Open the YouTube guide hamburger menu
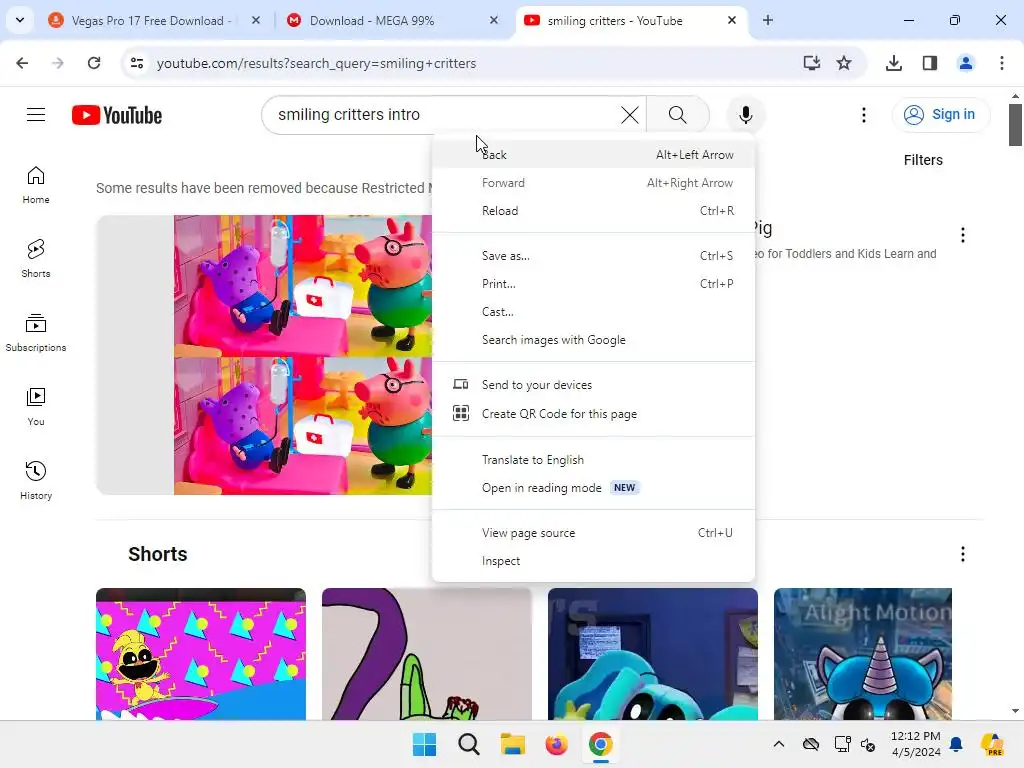 (x=36, y=115)
